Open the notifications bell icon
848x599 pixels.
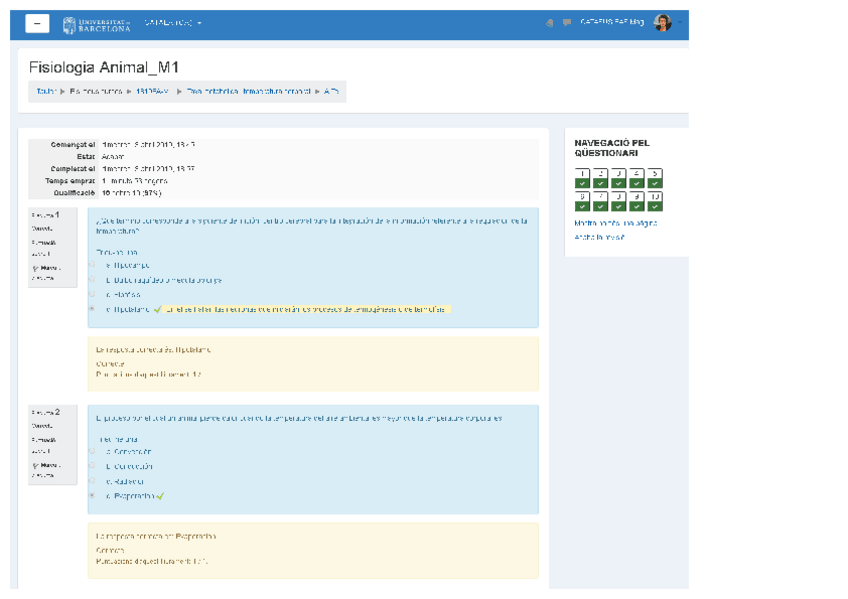[x=549, y=23]
